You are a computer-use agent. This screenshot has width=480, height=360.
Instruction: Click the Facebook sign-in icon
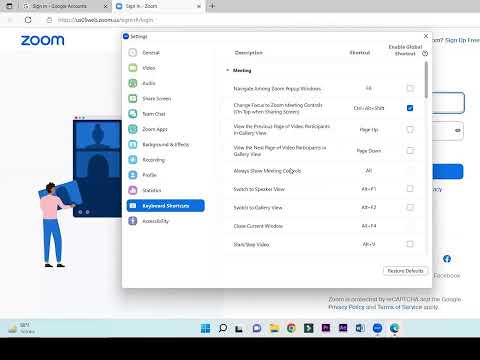(x=447, y=259)
